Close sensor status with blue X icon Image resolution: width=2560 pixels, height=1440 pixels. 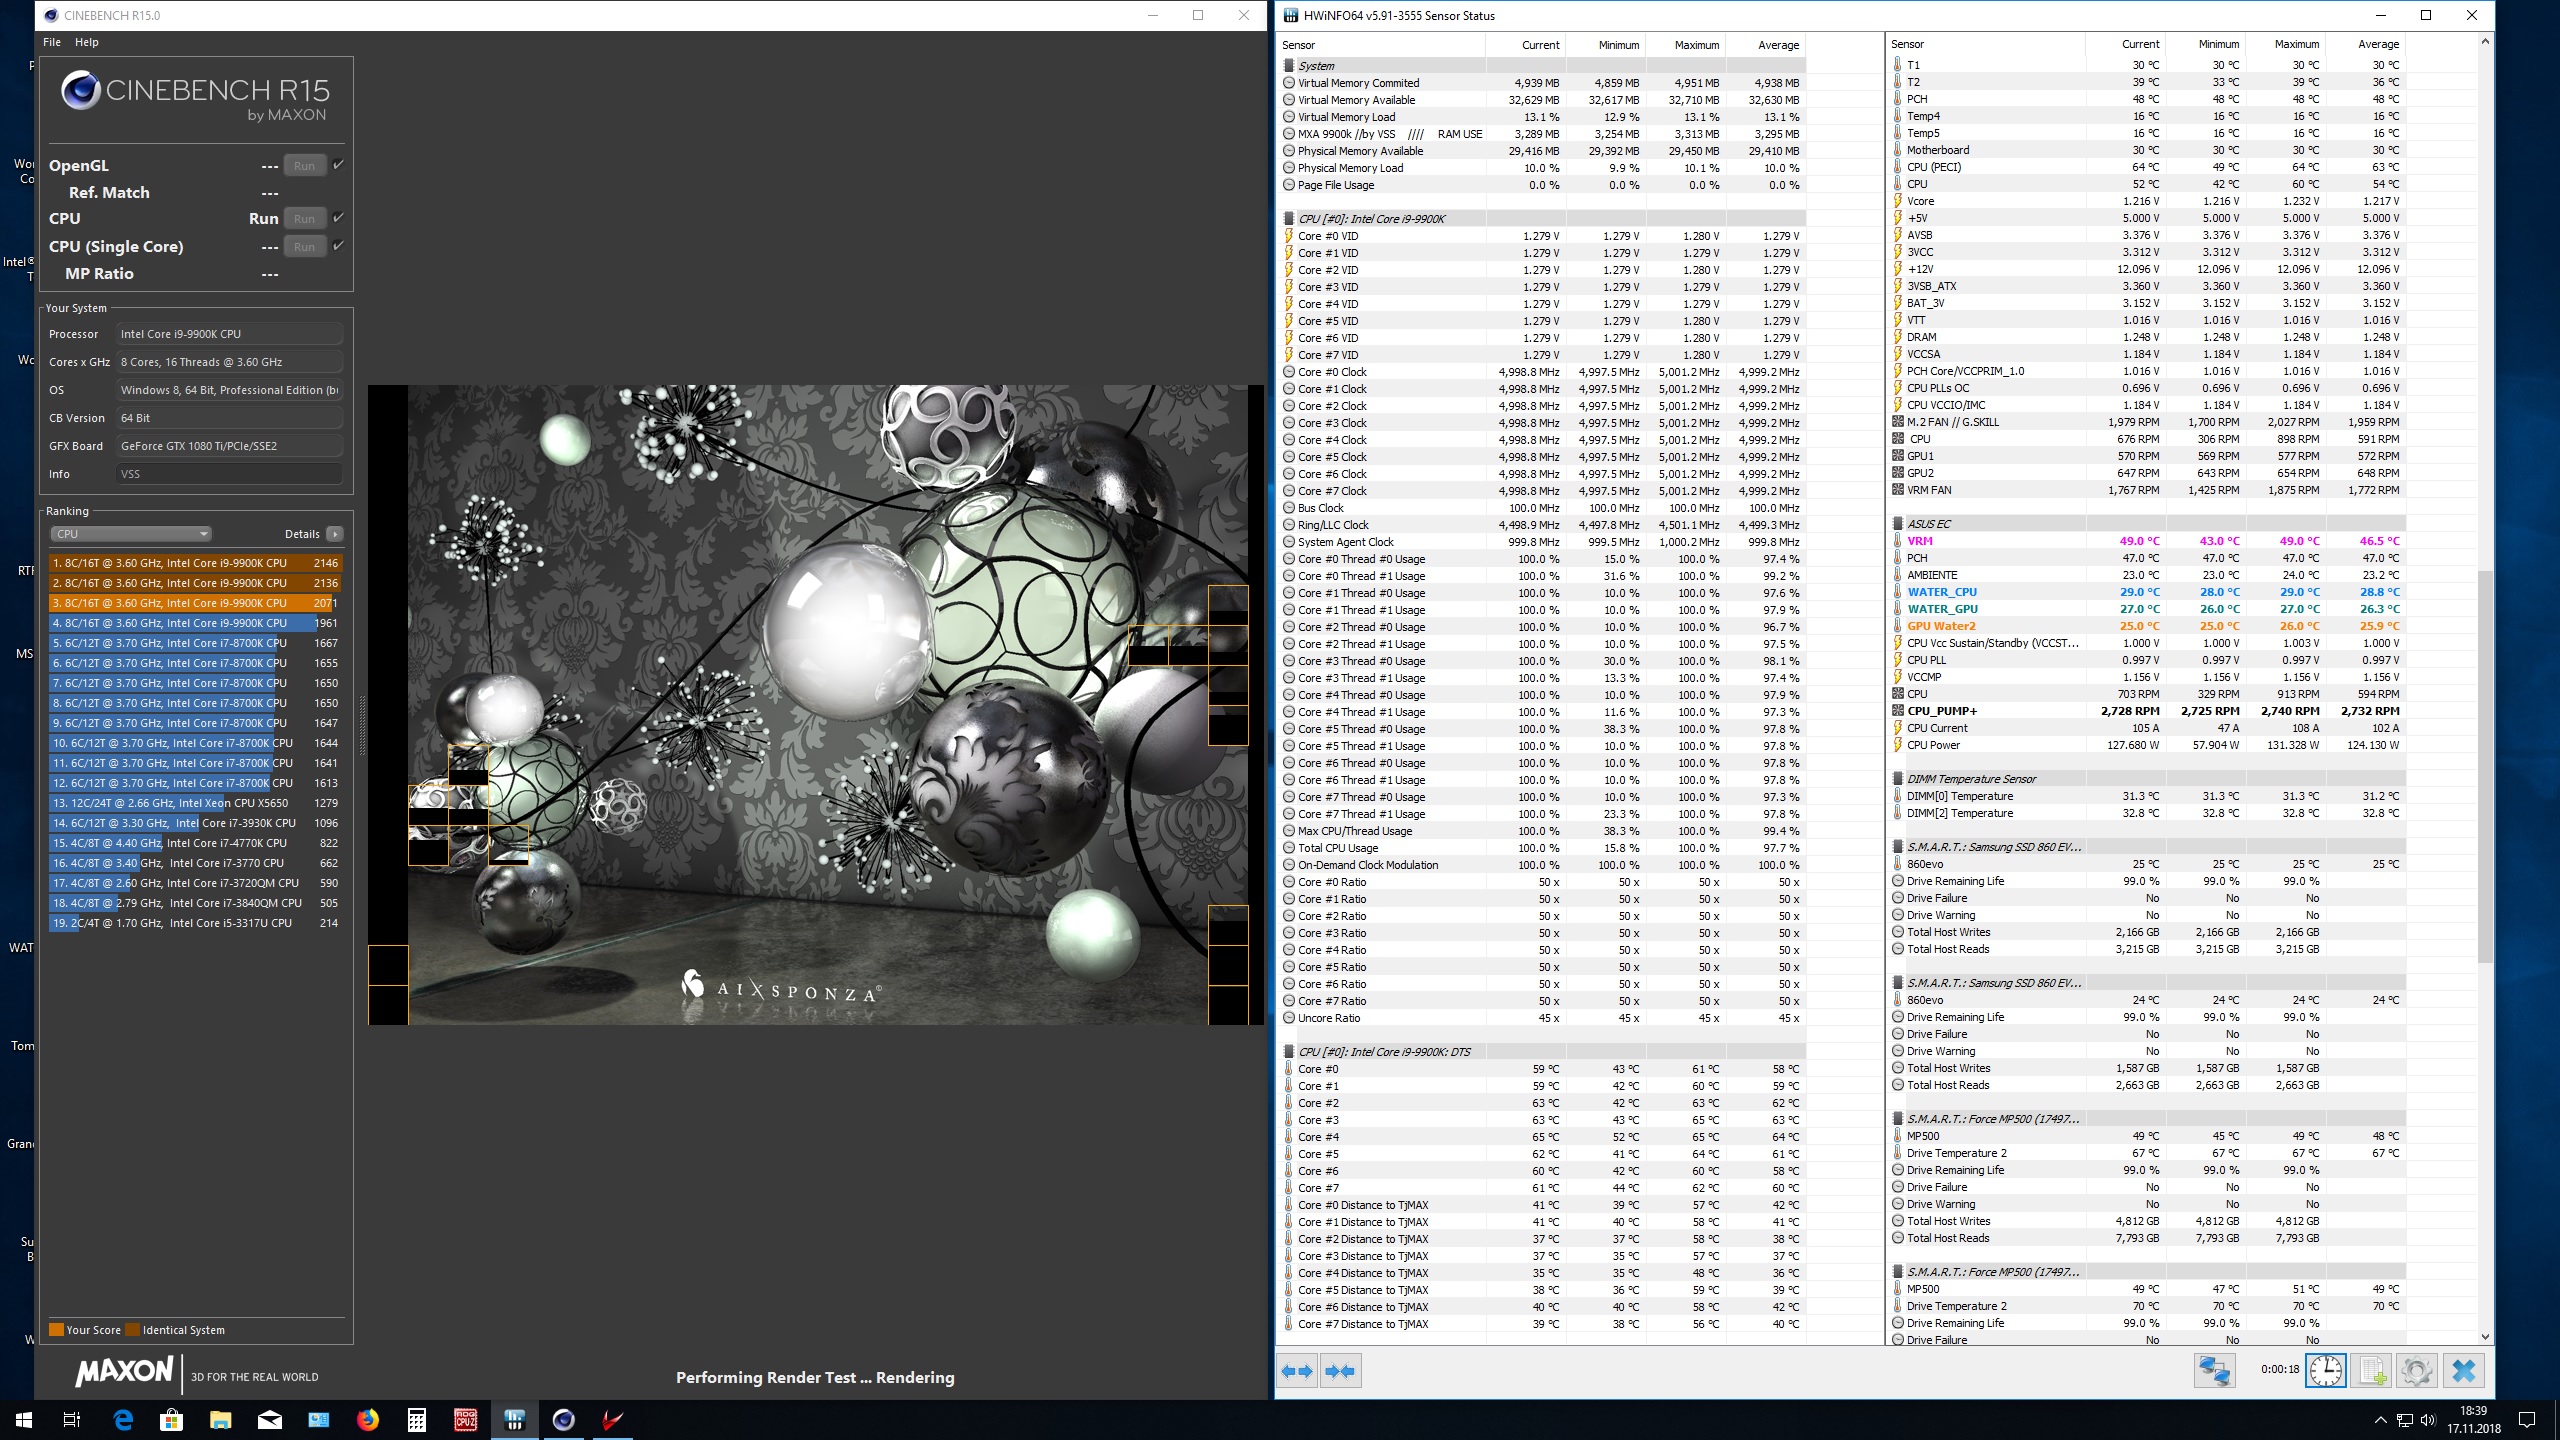2464,1370
